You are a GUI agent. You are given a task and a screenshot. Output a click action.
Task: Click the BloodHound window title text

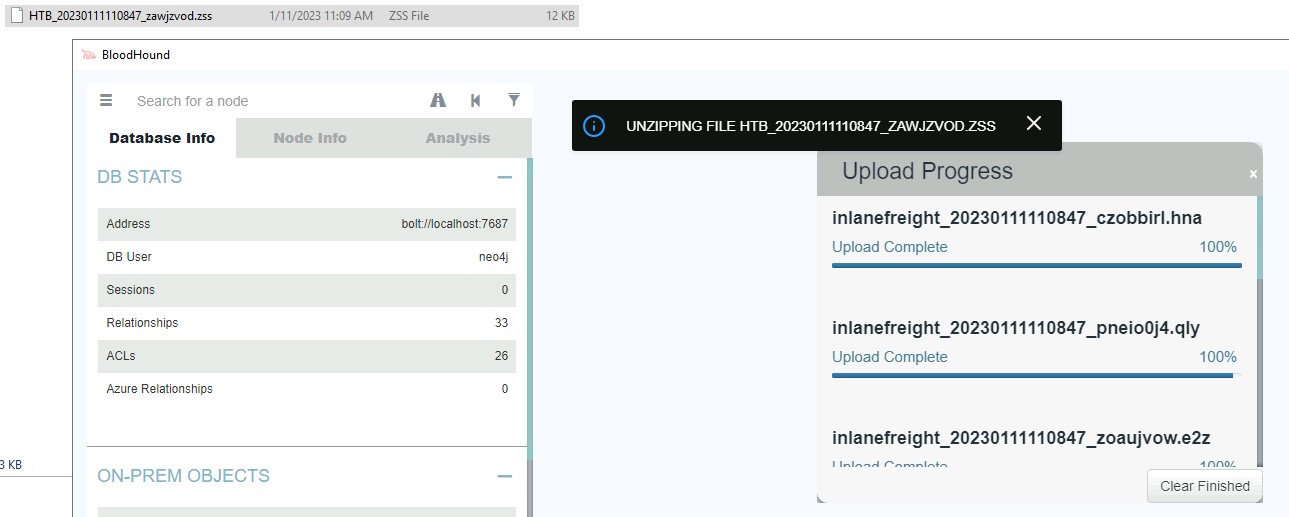pyautogui.click(x=136, y=55)
